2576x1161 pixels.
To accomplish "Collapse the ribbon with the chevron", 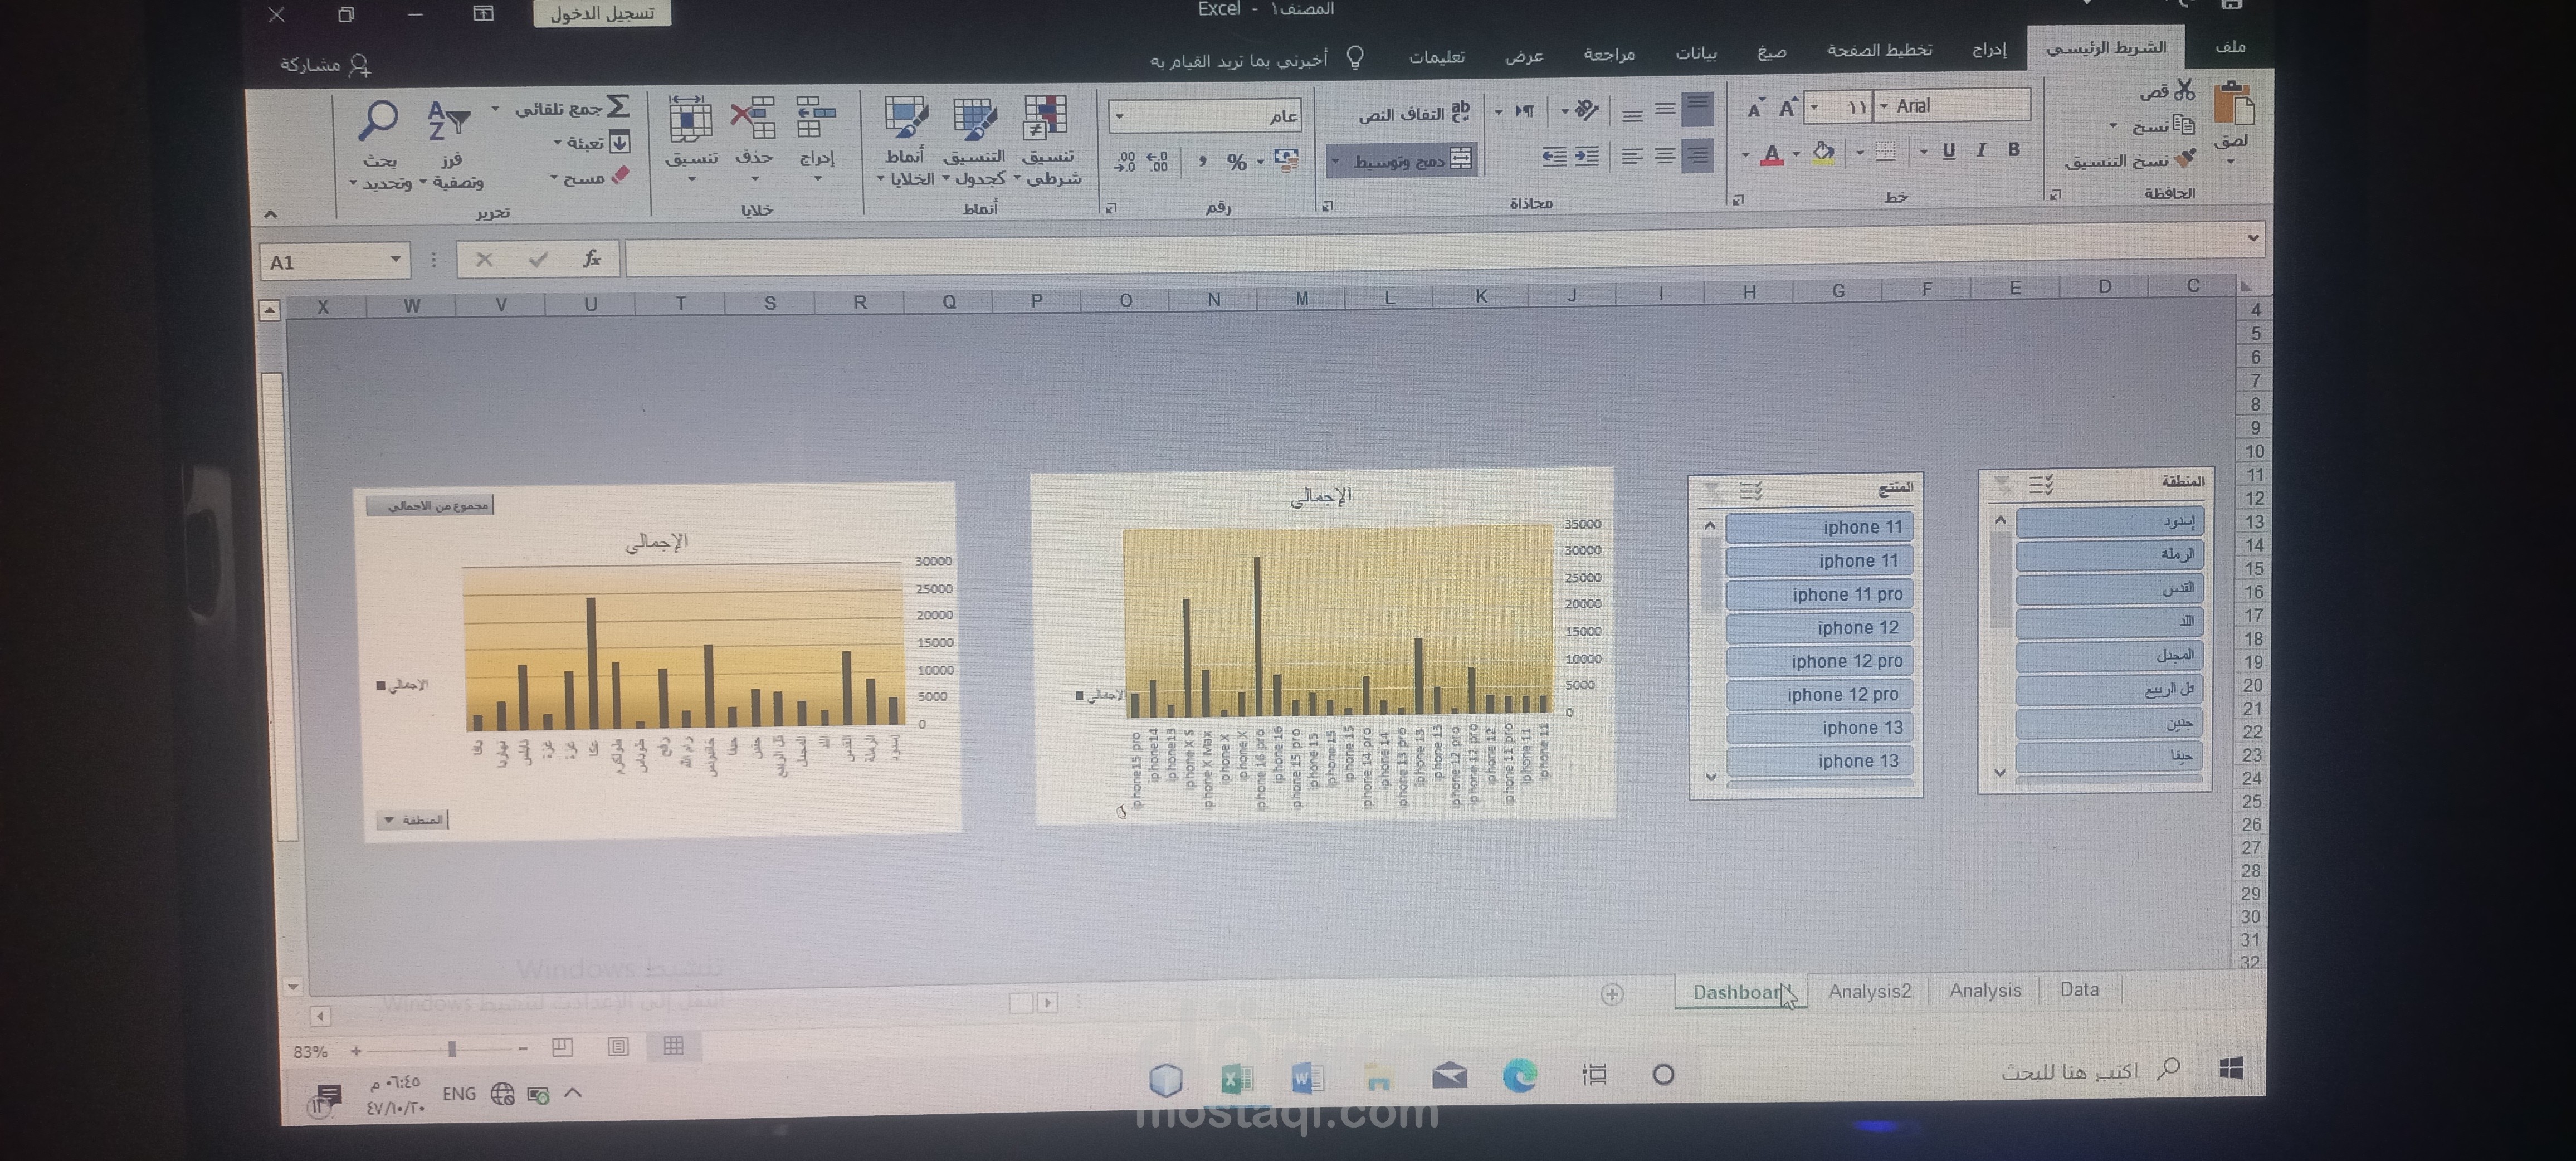I will (x=270, y=213).
